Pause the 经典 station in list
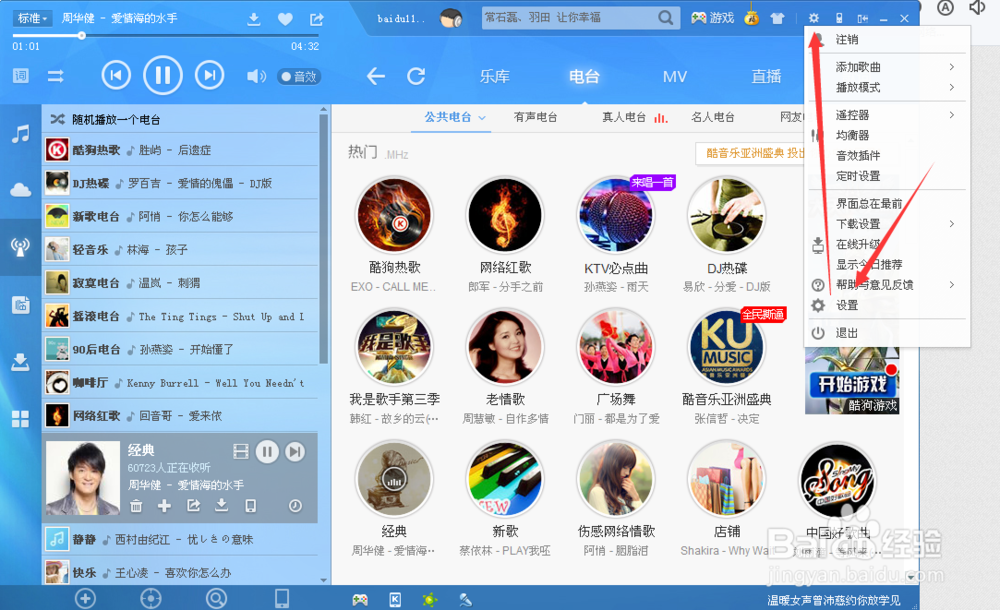 (x=267, y=452)
